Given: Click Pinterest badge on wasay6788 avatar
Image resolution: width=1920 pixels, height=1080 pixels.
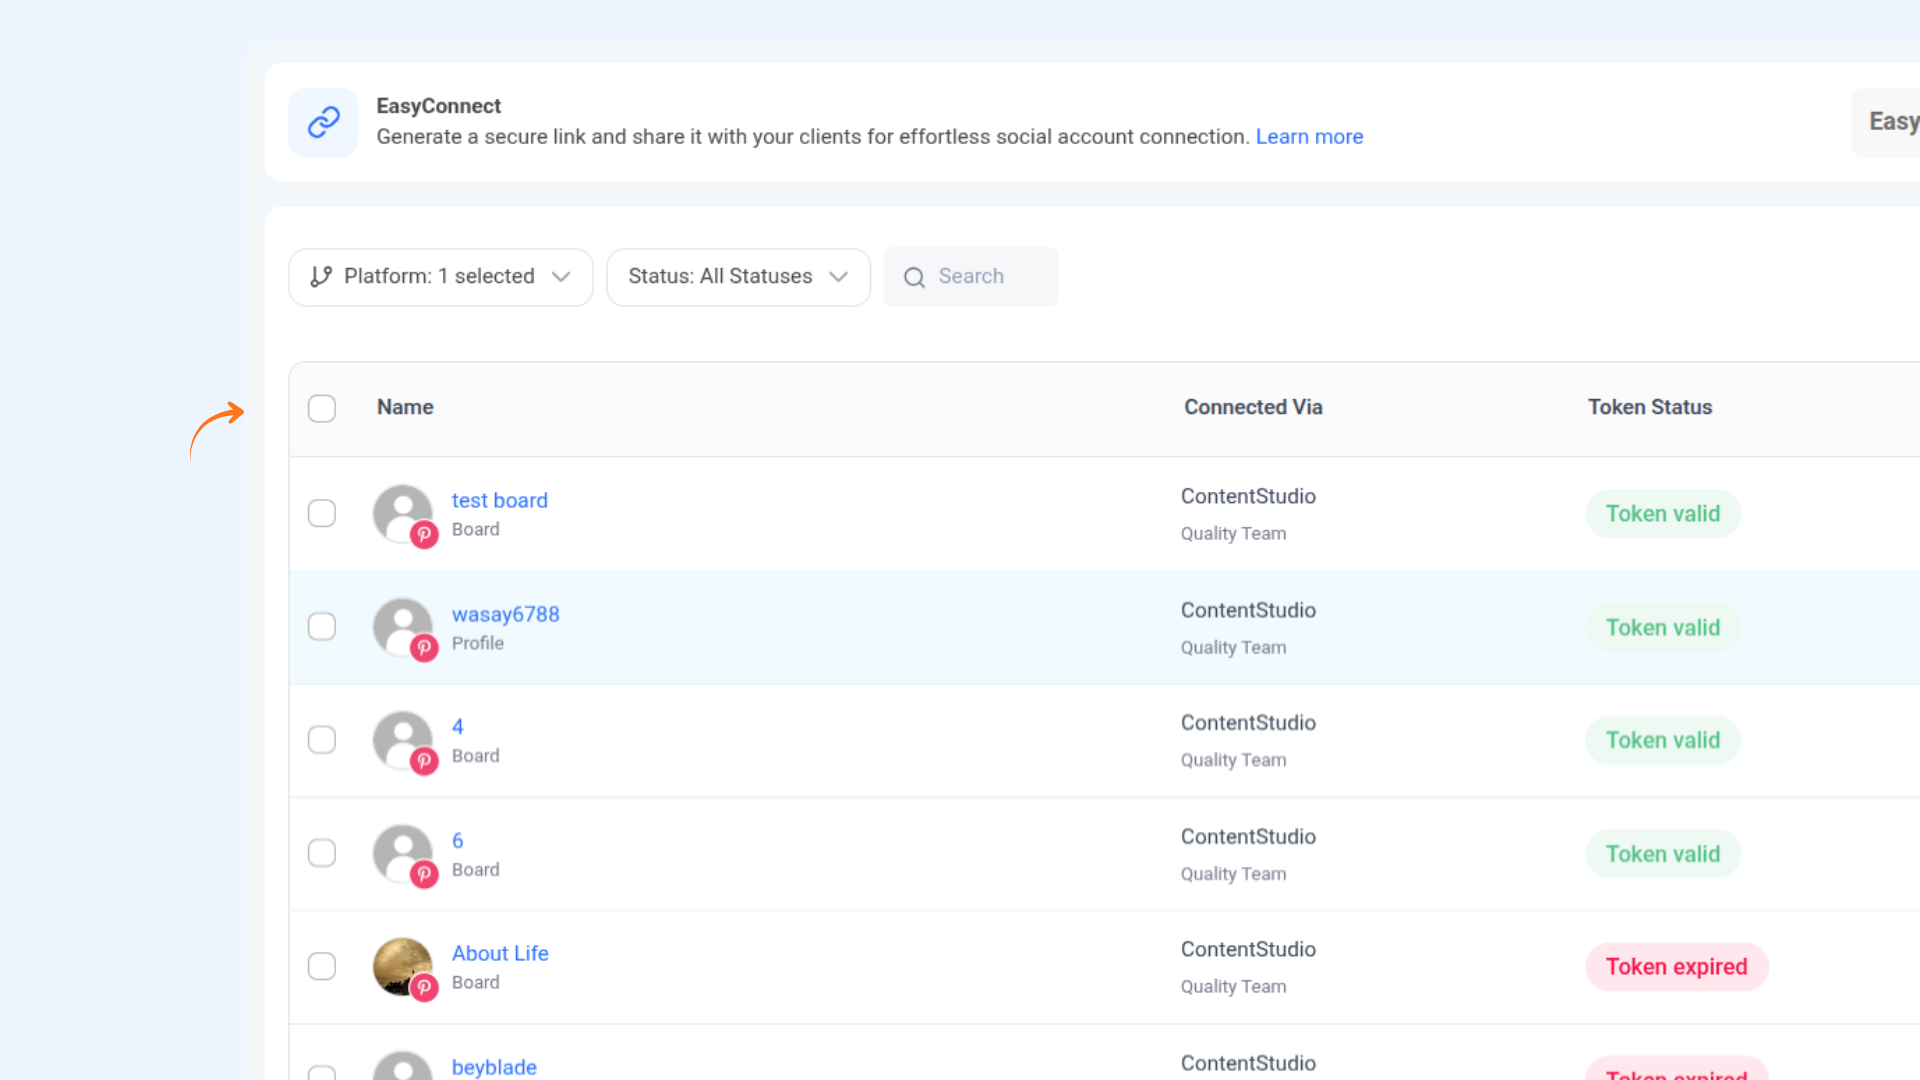Looking at the screenshot, I should point(424,648).
